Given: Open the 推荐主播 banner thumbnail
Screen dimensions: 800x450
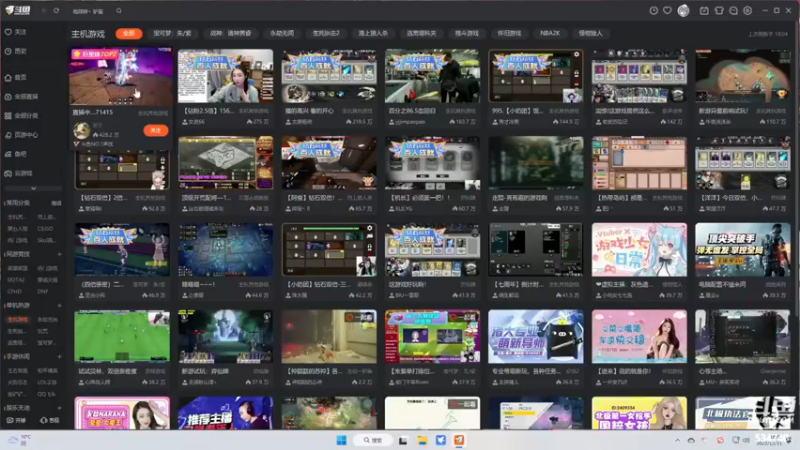Looking at the screenshot, I should (226, 413).
